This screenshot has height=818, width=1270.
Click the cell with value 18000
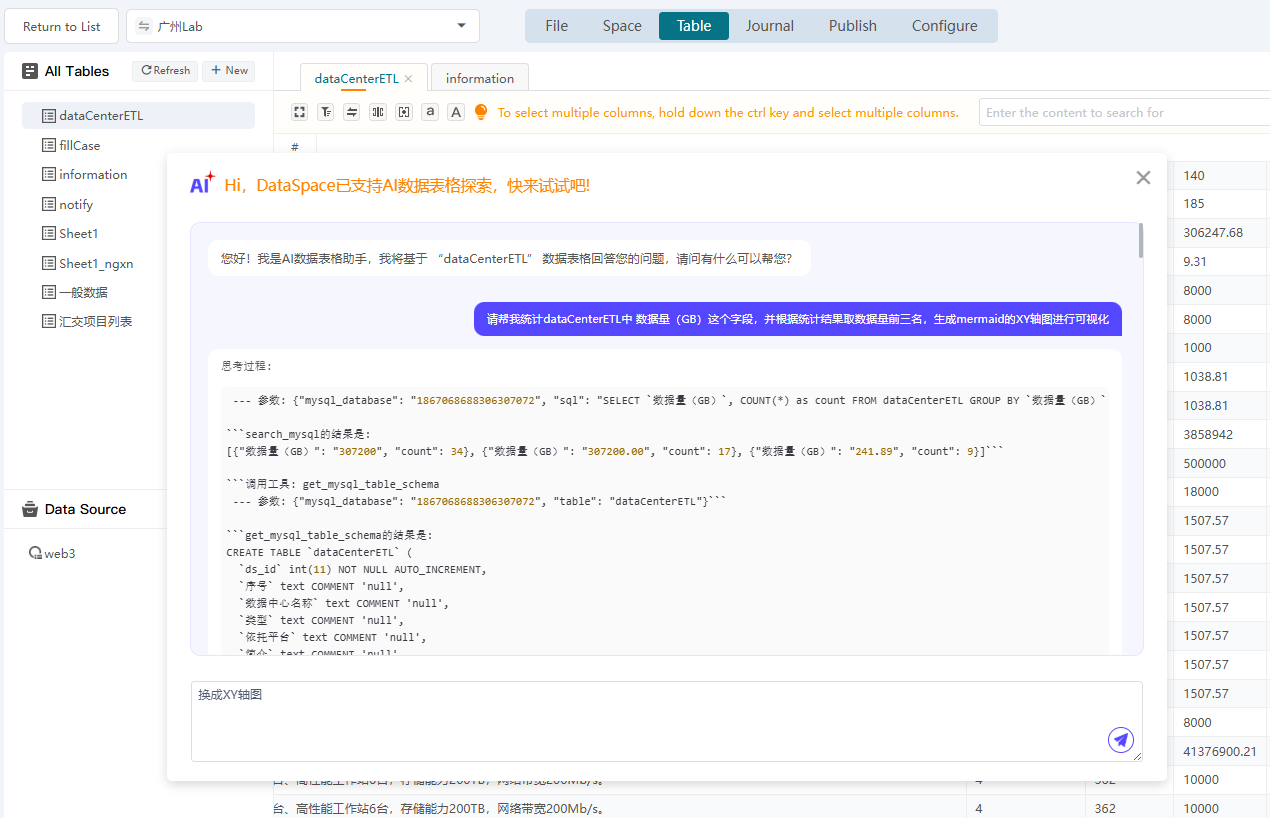1220,492
